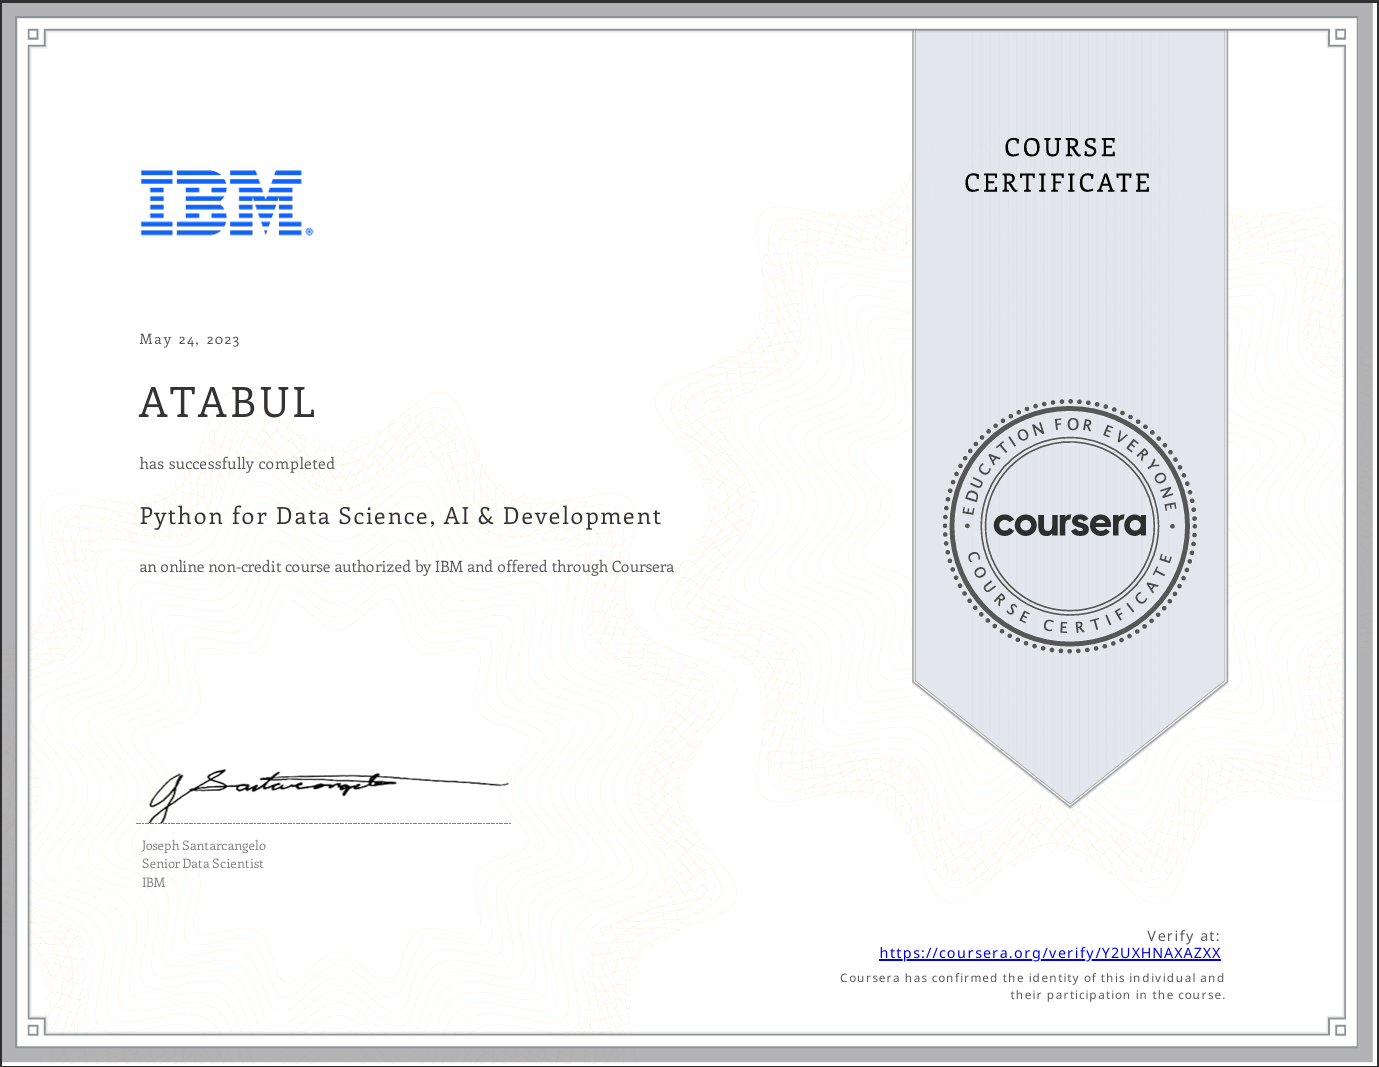
Task: Click the IBM logo
Action: tap(227, 203)
